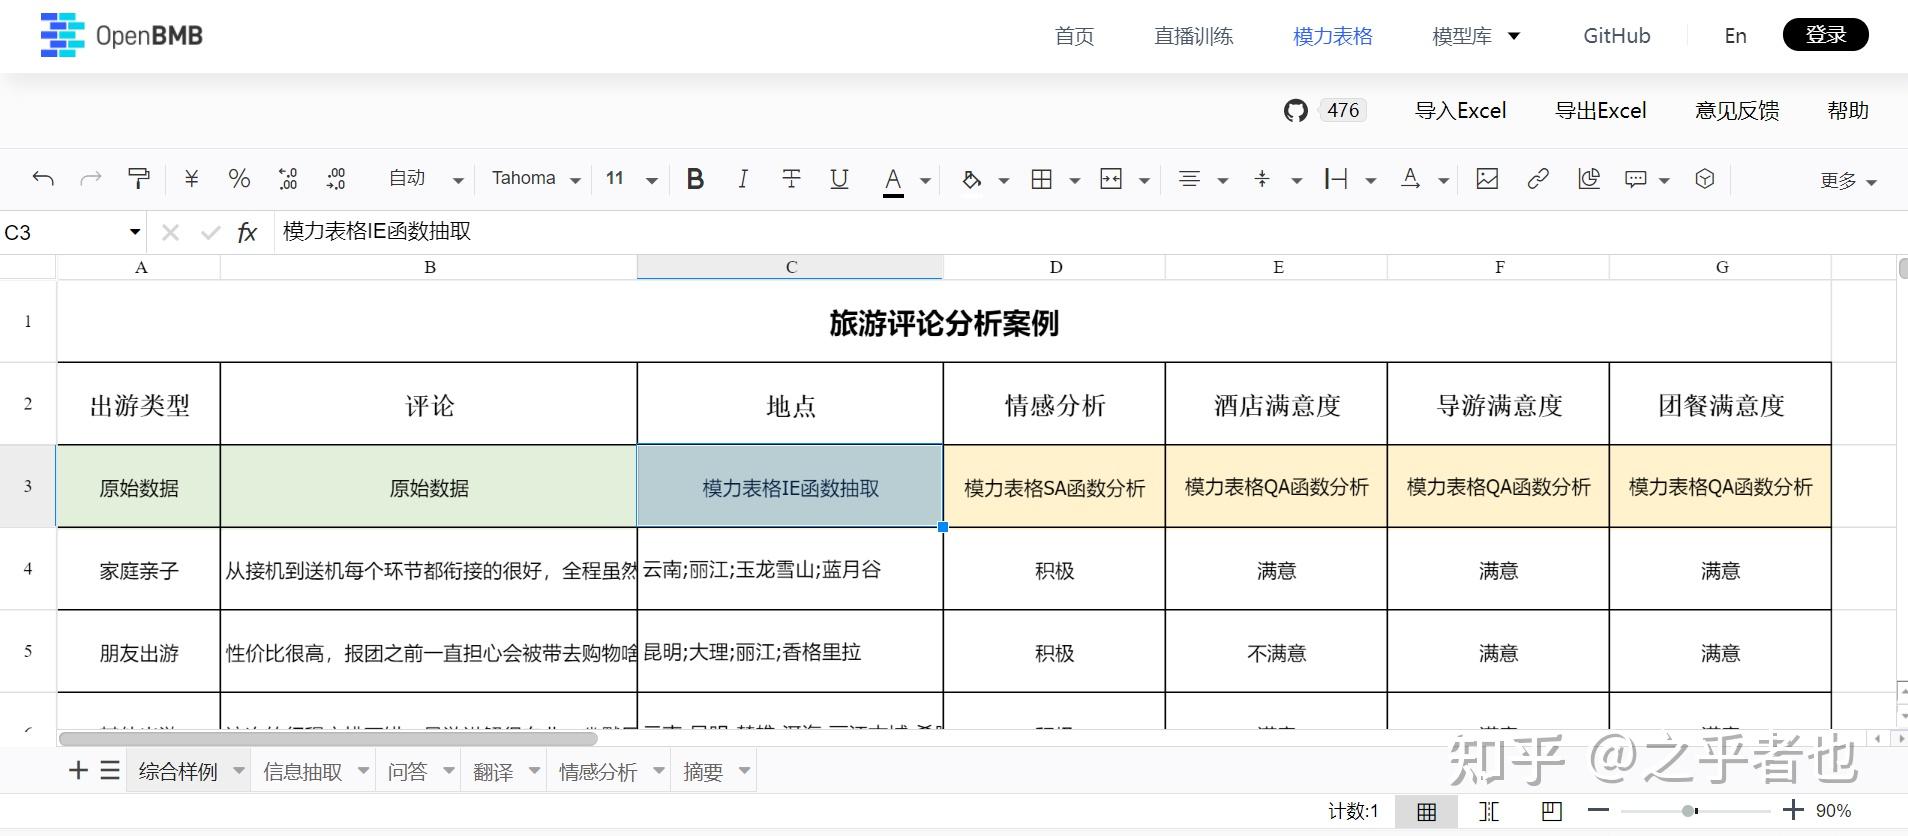Click the redo arrow icon
Screen dimensions: 1908x836
click(91, 179)
